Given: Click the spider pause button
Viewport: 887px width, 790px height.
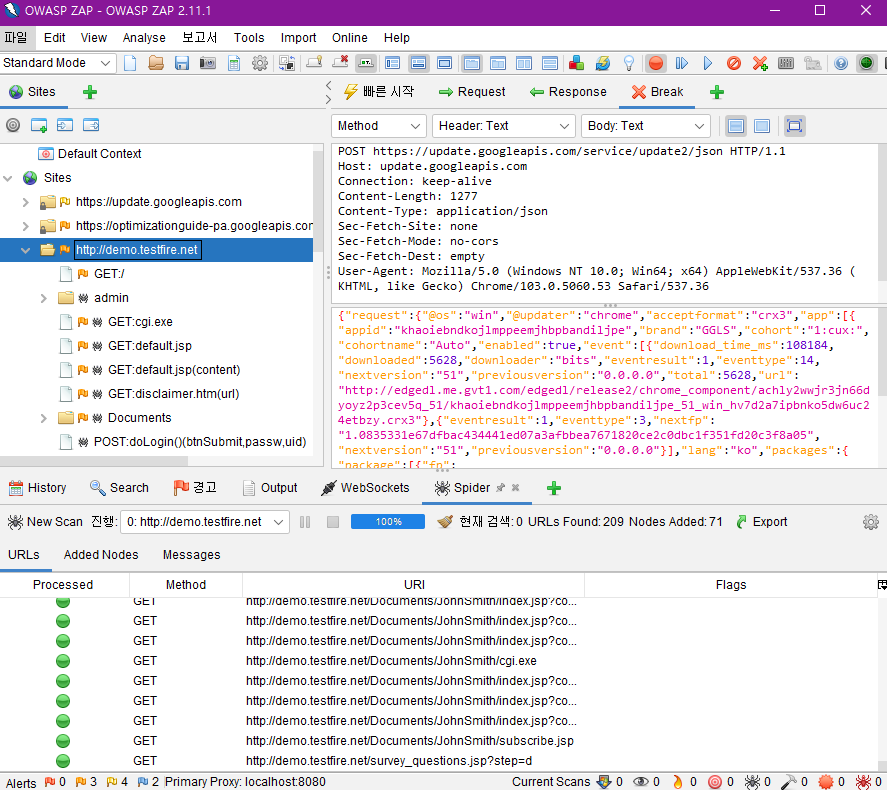Looking at the screenshot, I should coord(305,522).
